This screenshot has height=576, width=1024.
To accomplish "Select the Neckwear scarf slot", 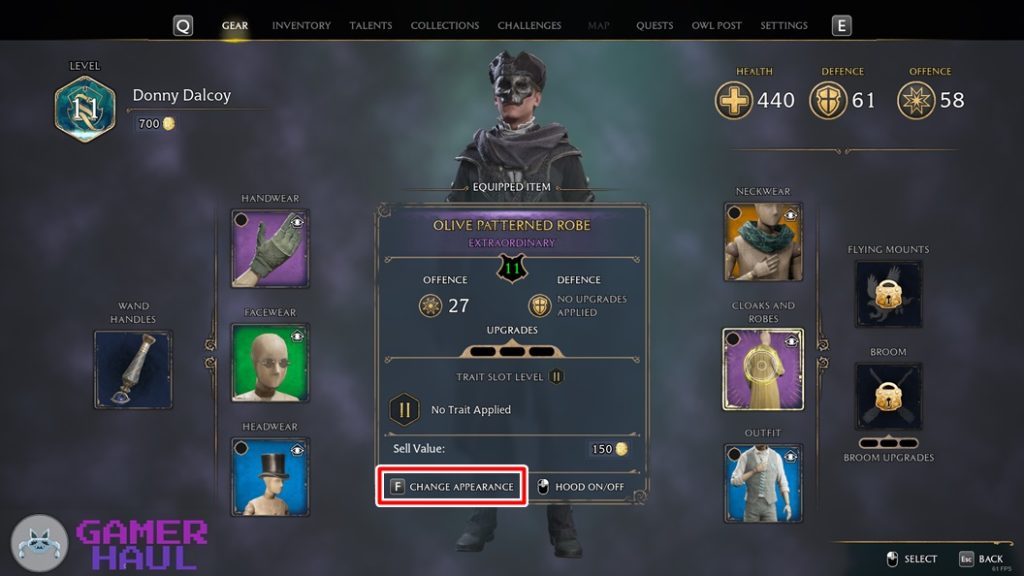I will [763, 242].
